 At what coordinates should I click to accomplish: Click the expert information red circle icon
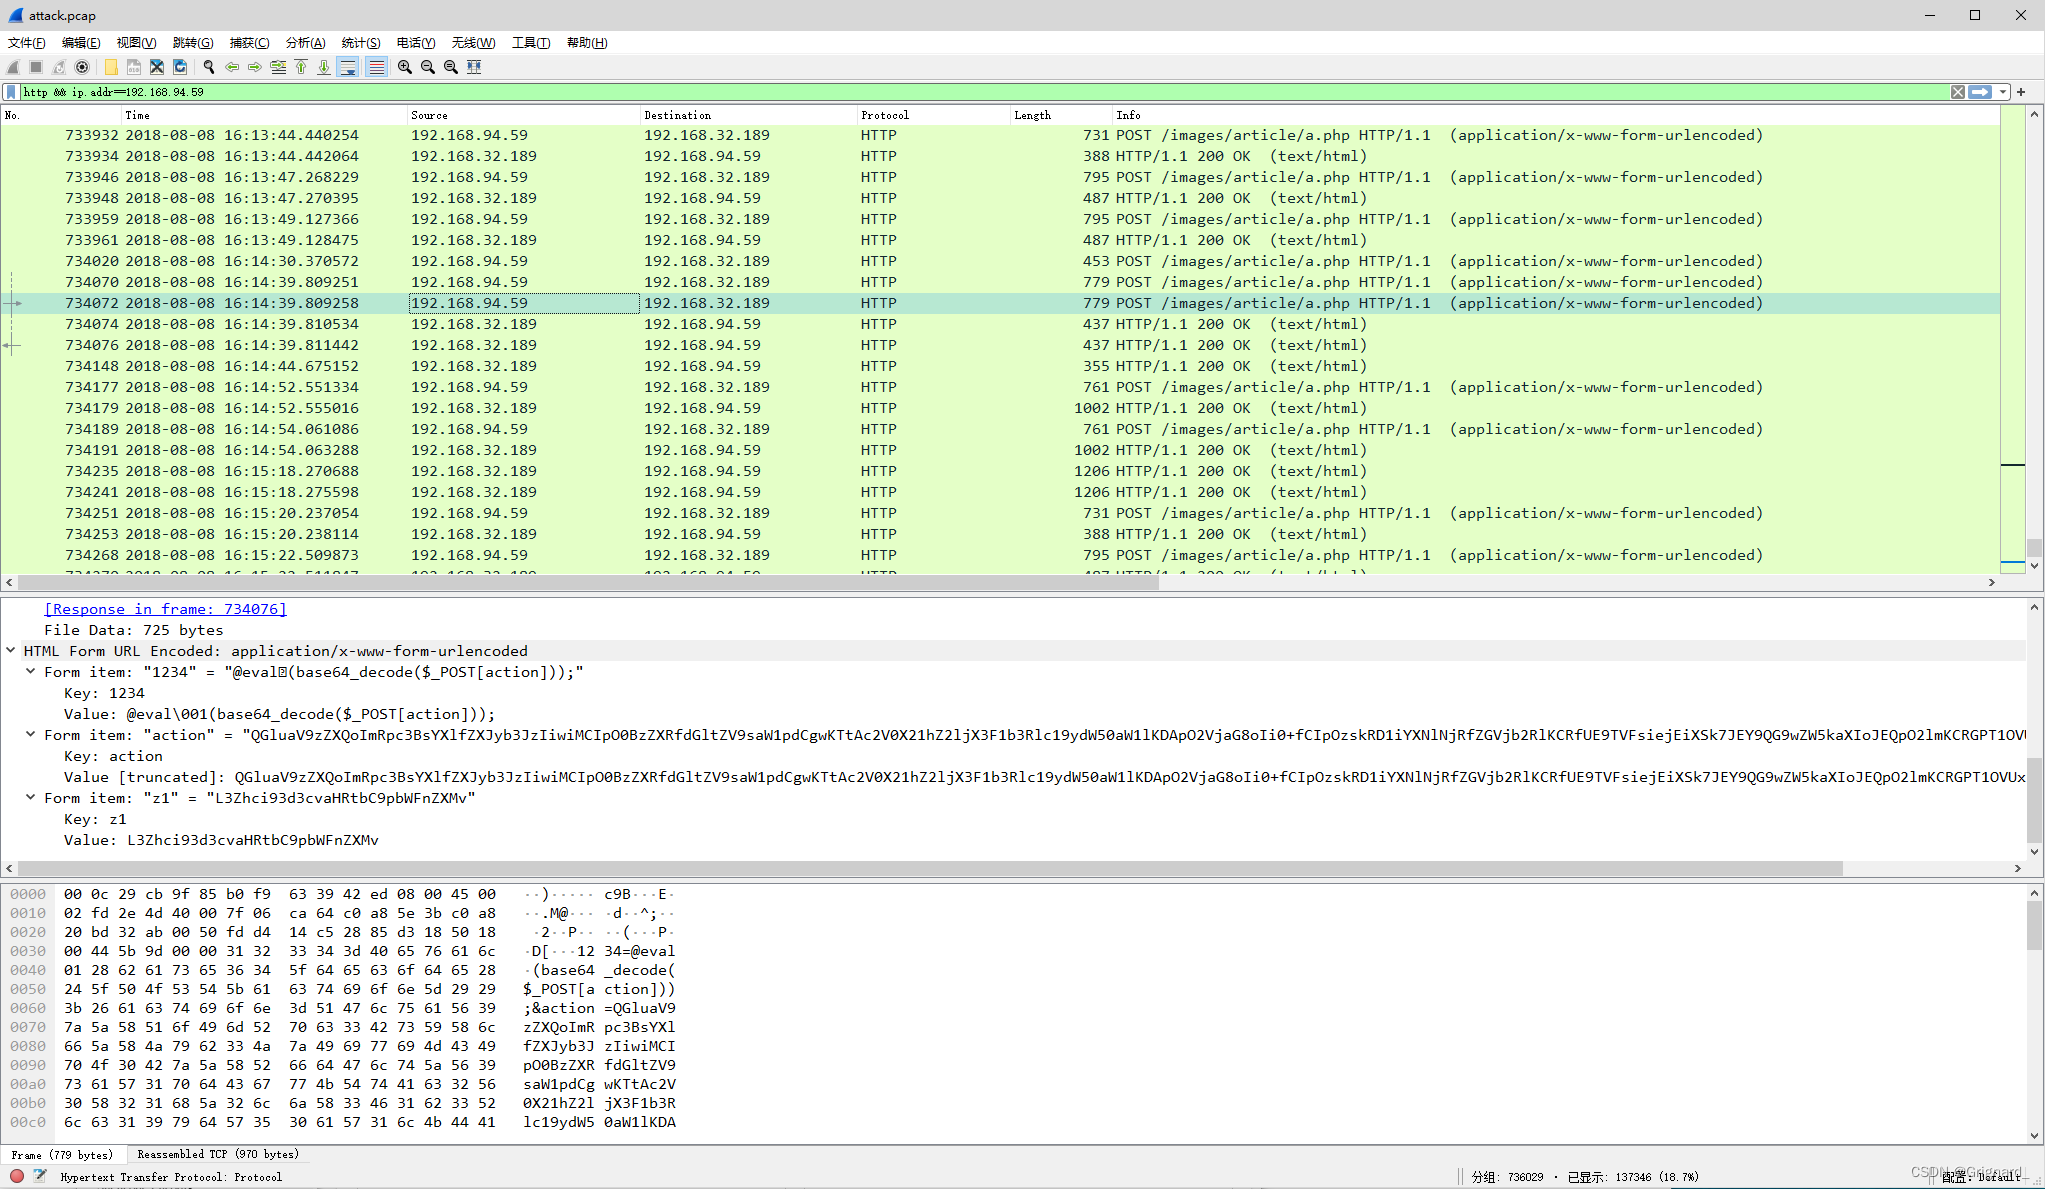17,1176
